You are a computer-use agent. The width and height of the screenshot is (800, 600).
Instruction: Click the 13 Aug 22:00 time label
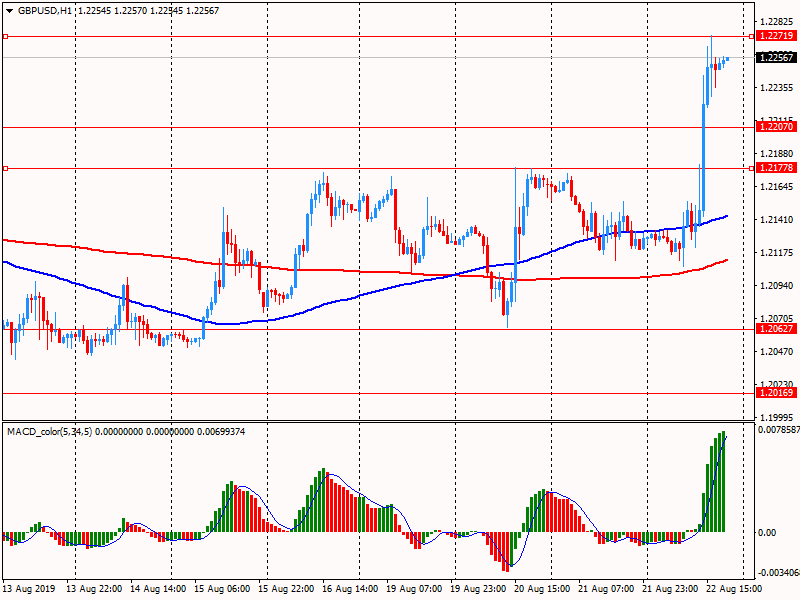tap(94, 589)
